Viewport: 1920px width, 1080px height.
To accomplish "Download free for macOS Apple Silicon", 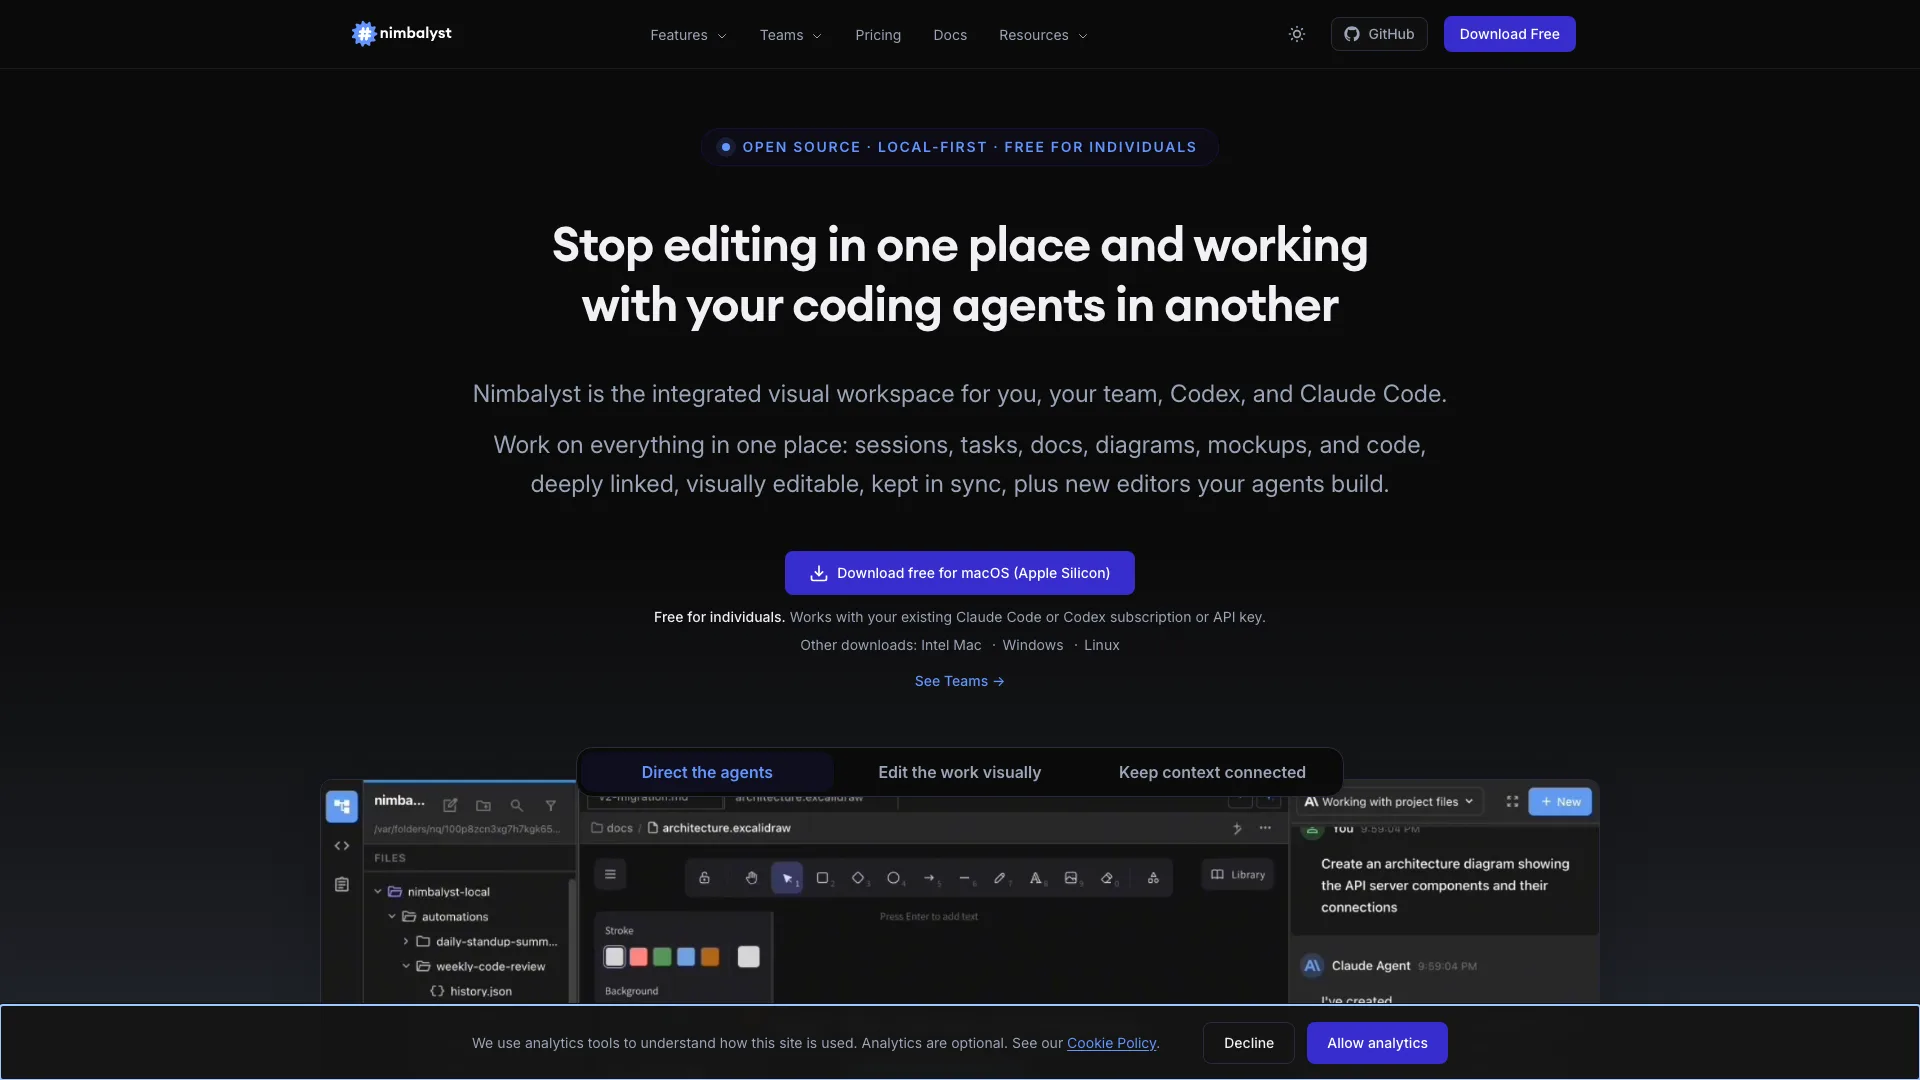I will pyautogui.click(x=960, y=573).
